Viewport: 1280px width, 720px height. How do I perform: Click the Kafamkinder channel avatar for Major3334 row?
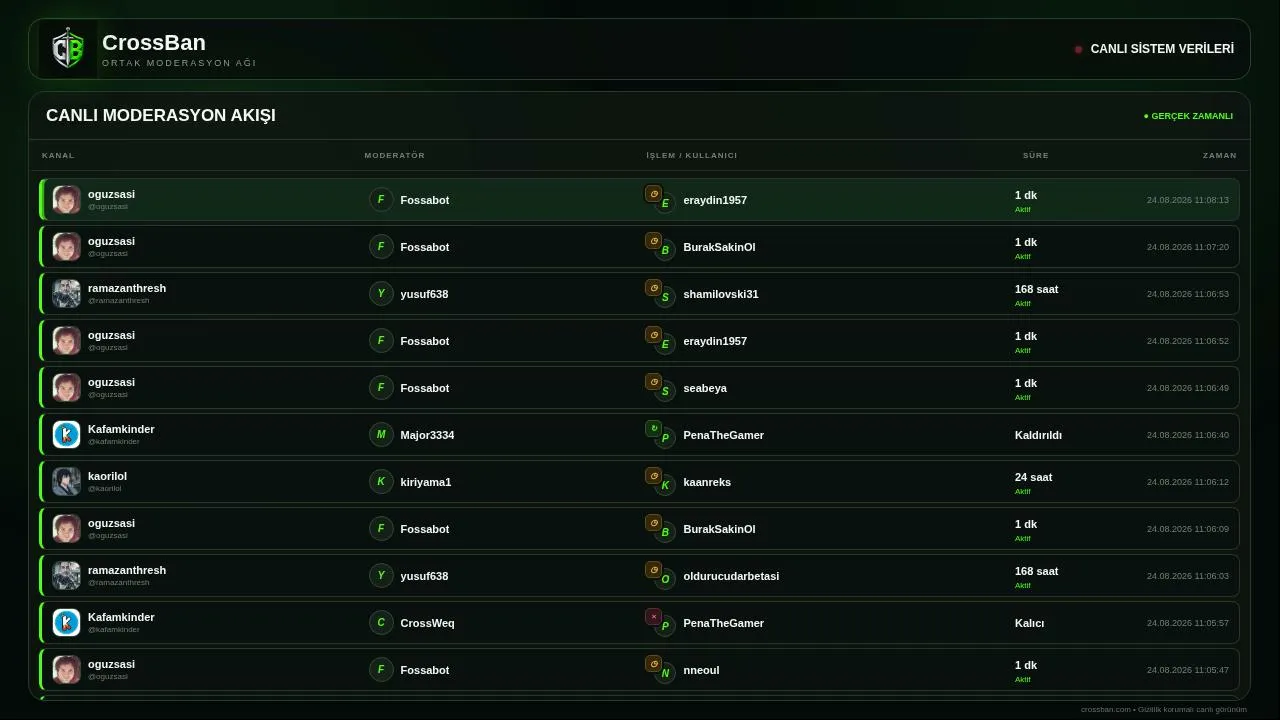click(66, 434)
